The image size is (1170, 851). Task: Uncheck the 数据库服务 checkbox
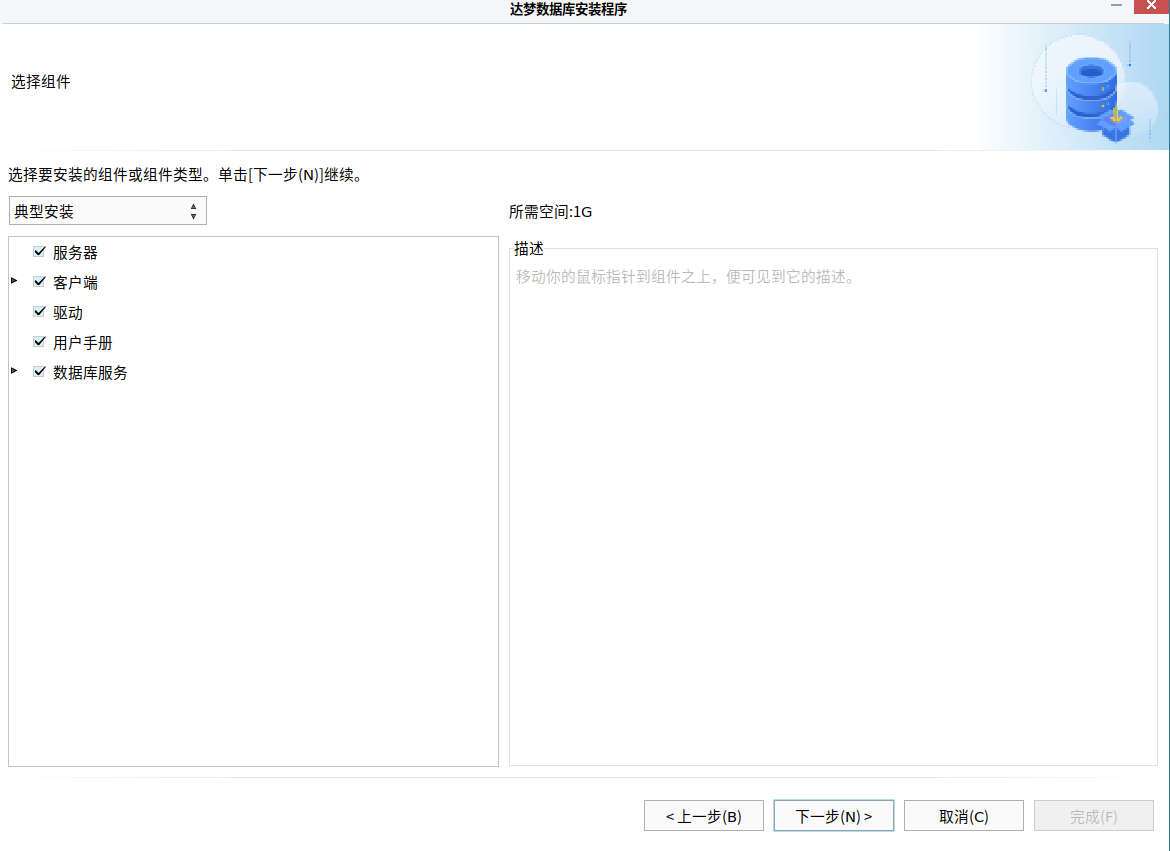click(40, 372)
